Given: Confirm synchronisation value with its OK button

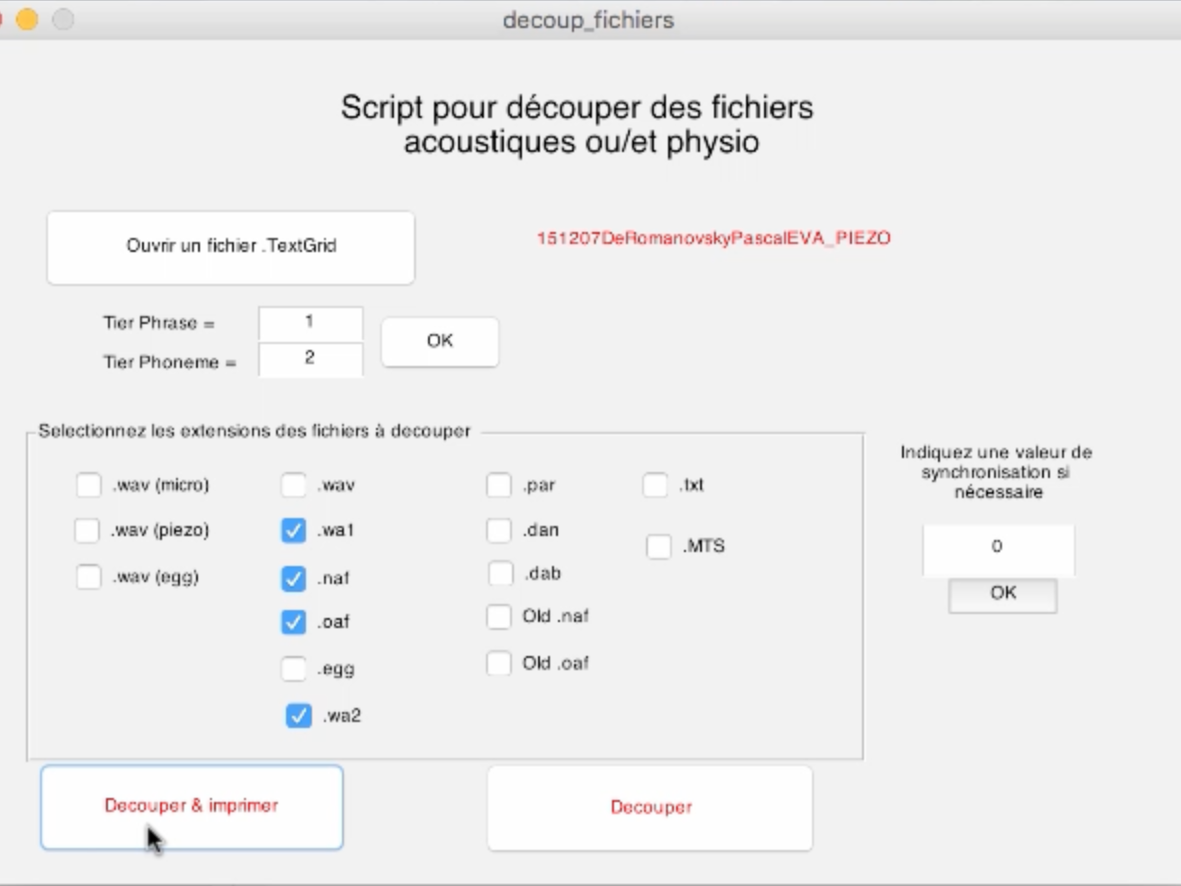Looking at the screenshot, I should point(1002,594).
